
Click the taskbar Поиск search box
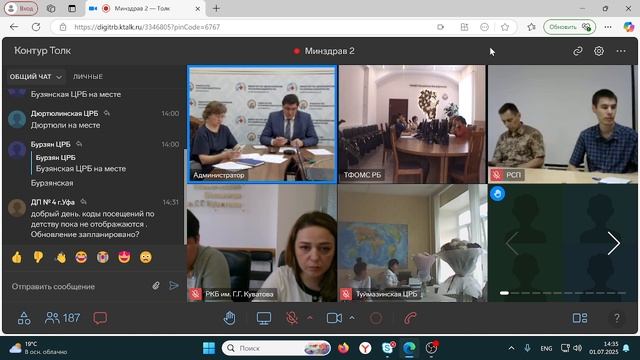276,348
